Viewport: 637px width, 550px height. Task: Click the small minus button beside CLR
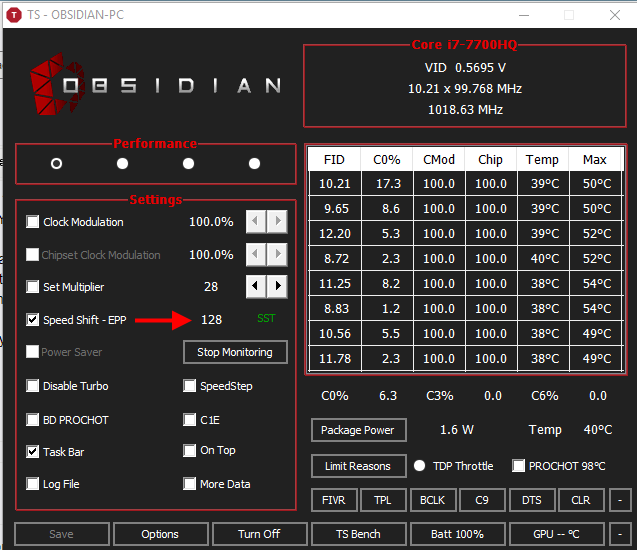coord(620,499)
